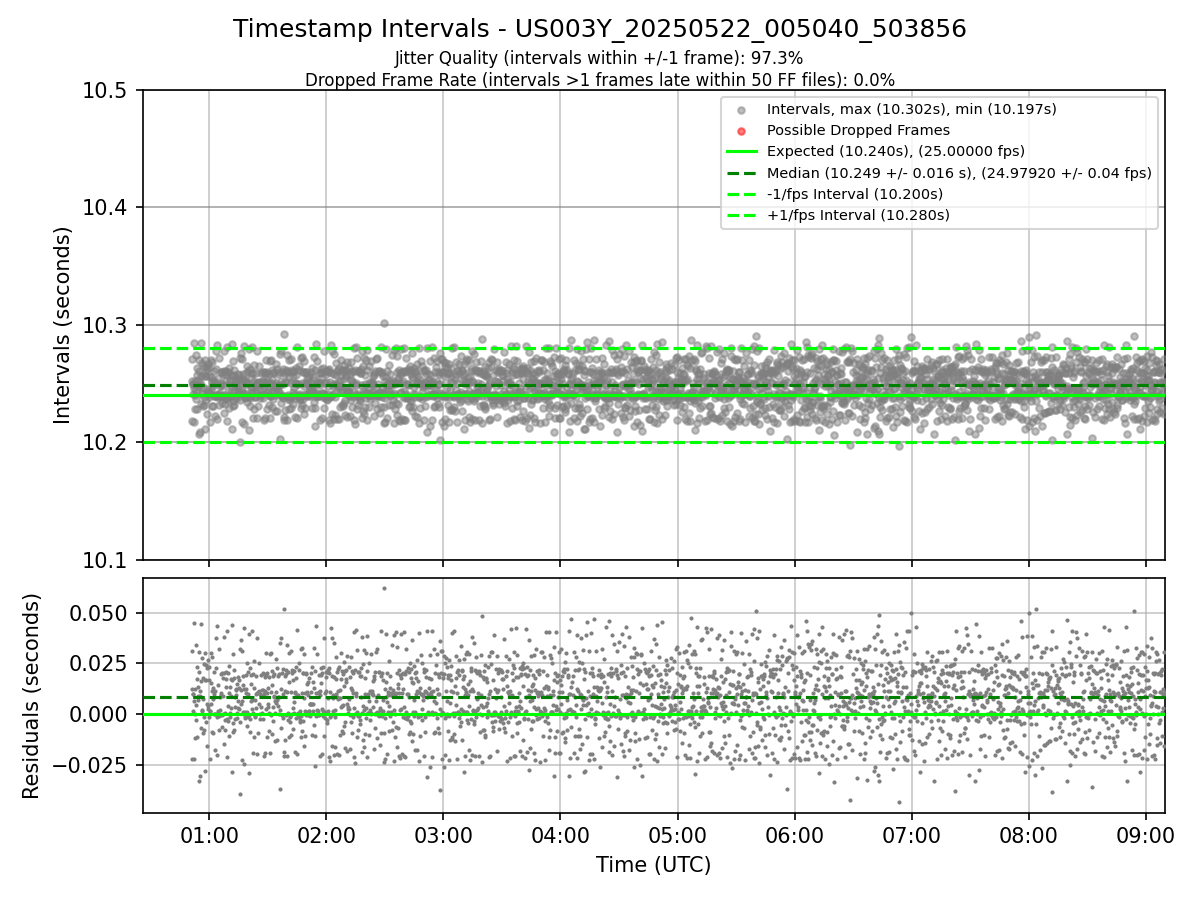Click legend entry '+1/fps Interval (10.280s)'
1200x900 pixels.
pyautogui.click(x=858, y=215)
